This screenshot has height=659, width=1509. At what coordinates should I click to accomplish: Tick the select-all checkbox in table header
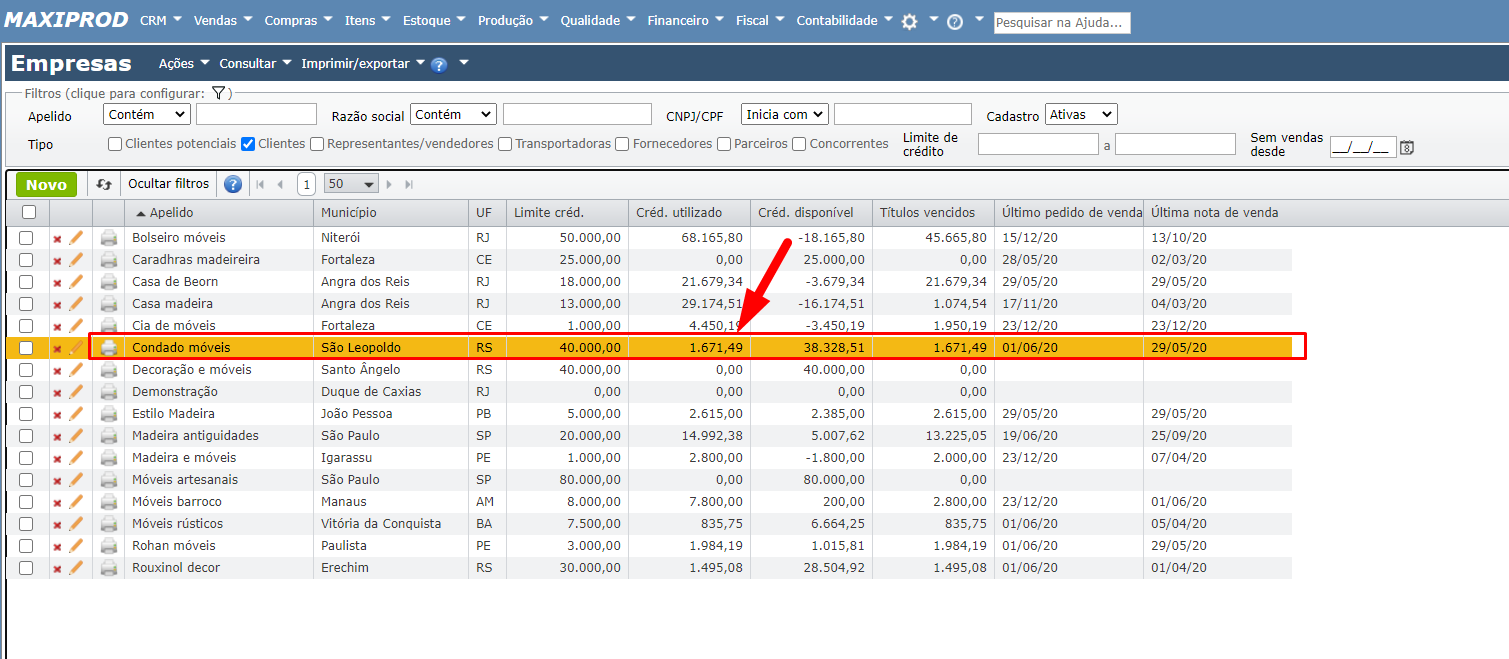pyautogui.click(x=29, y=212)
